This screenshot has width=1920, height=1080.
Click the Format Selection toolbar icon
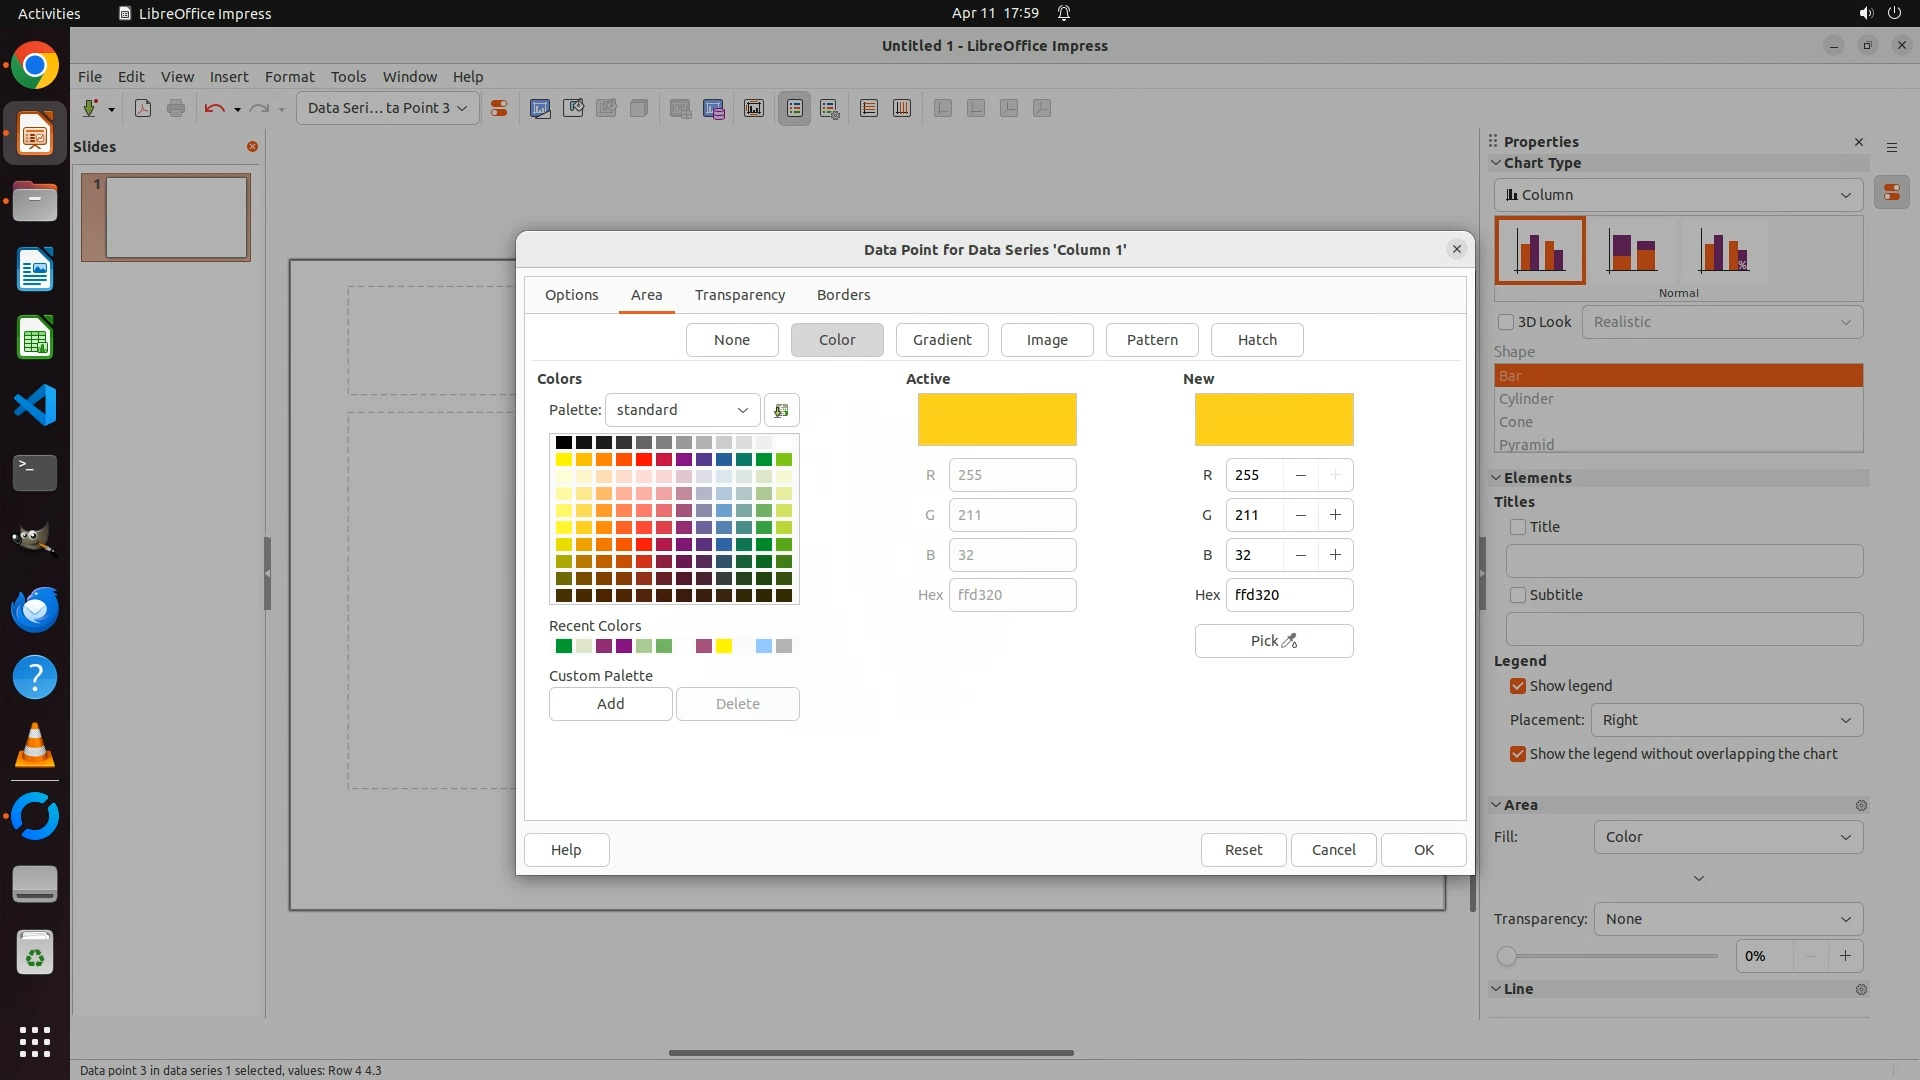tap(498, 108)
